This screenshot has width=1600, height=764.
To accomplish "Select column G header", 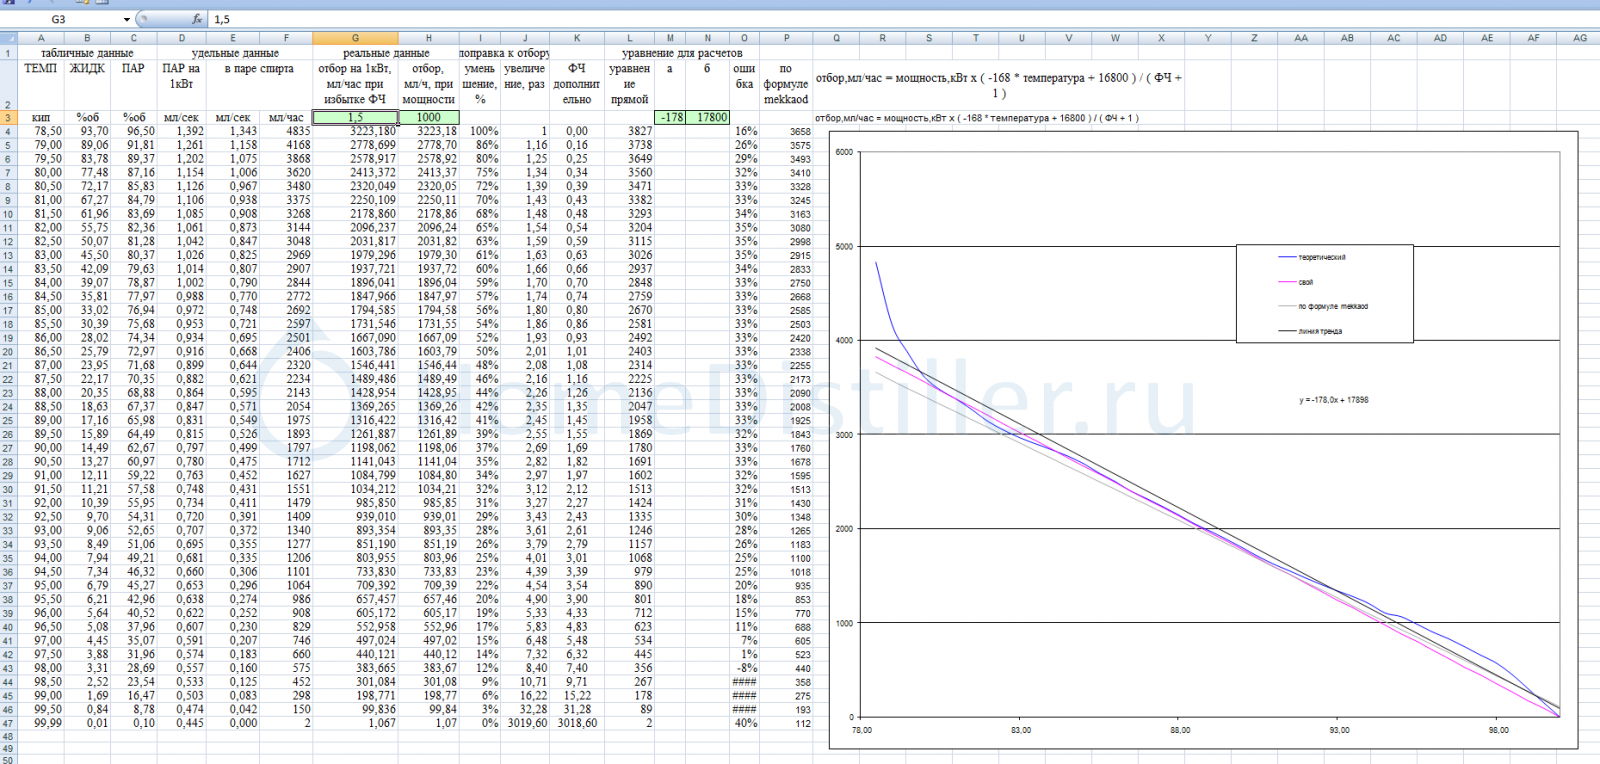I will point(355,38).
